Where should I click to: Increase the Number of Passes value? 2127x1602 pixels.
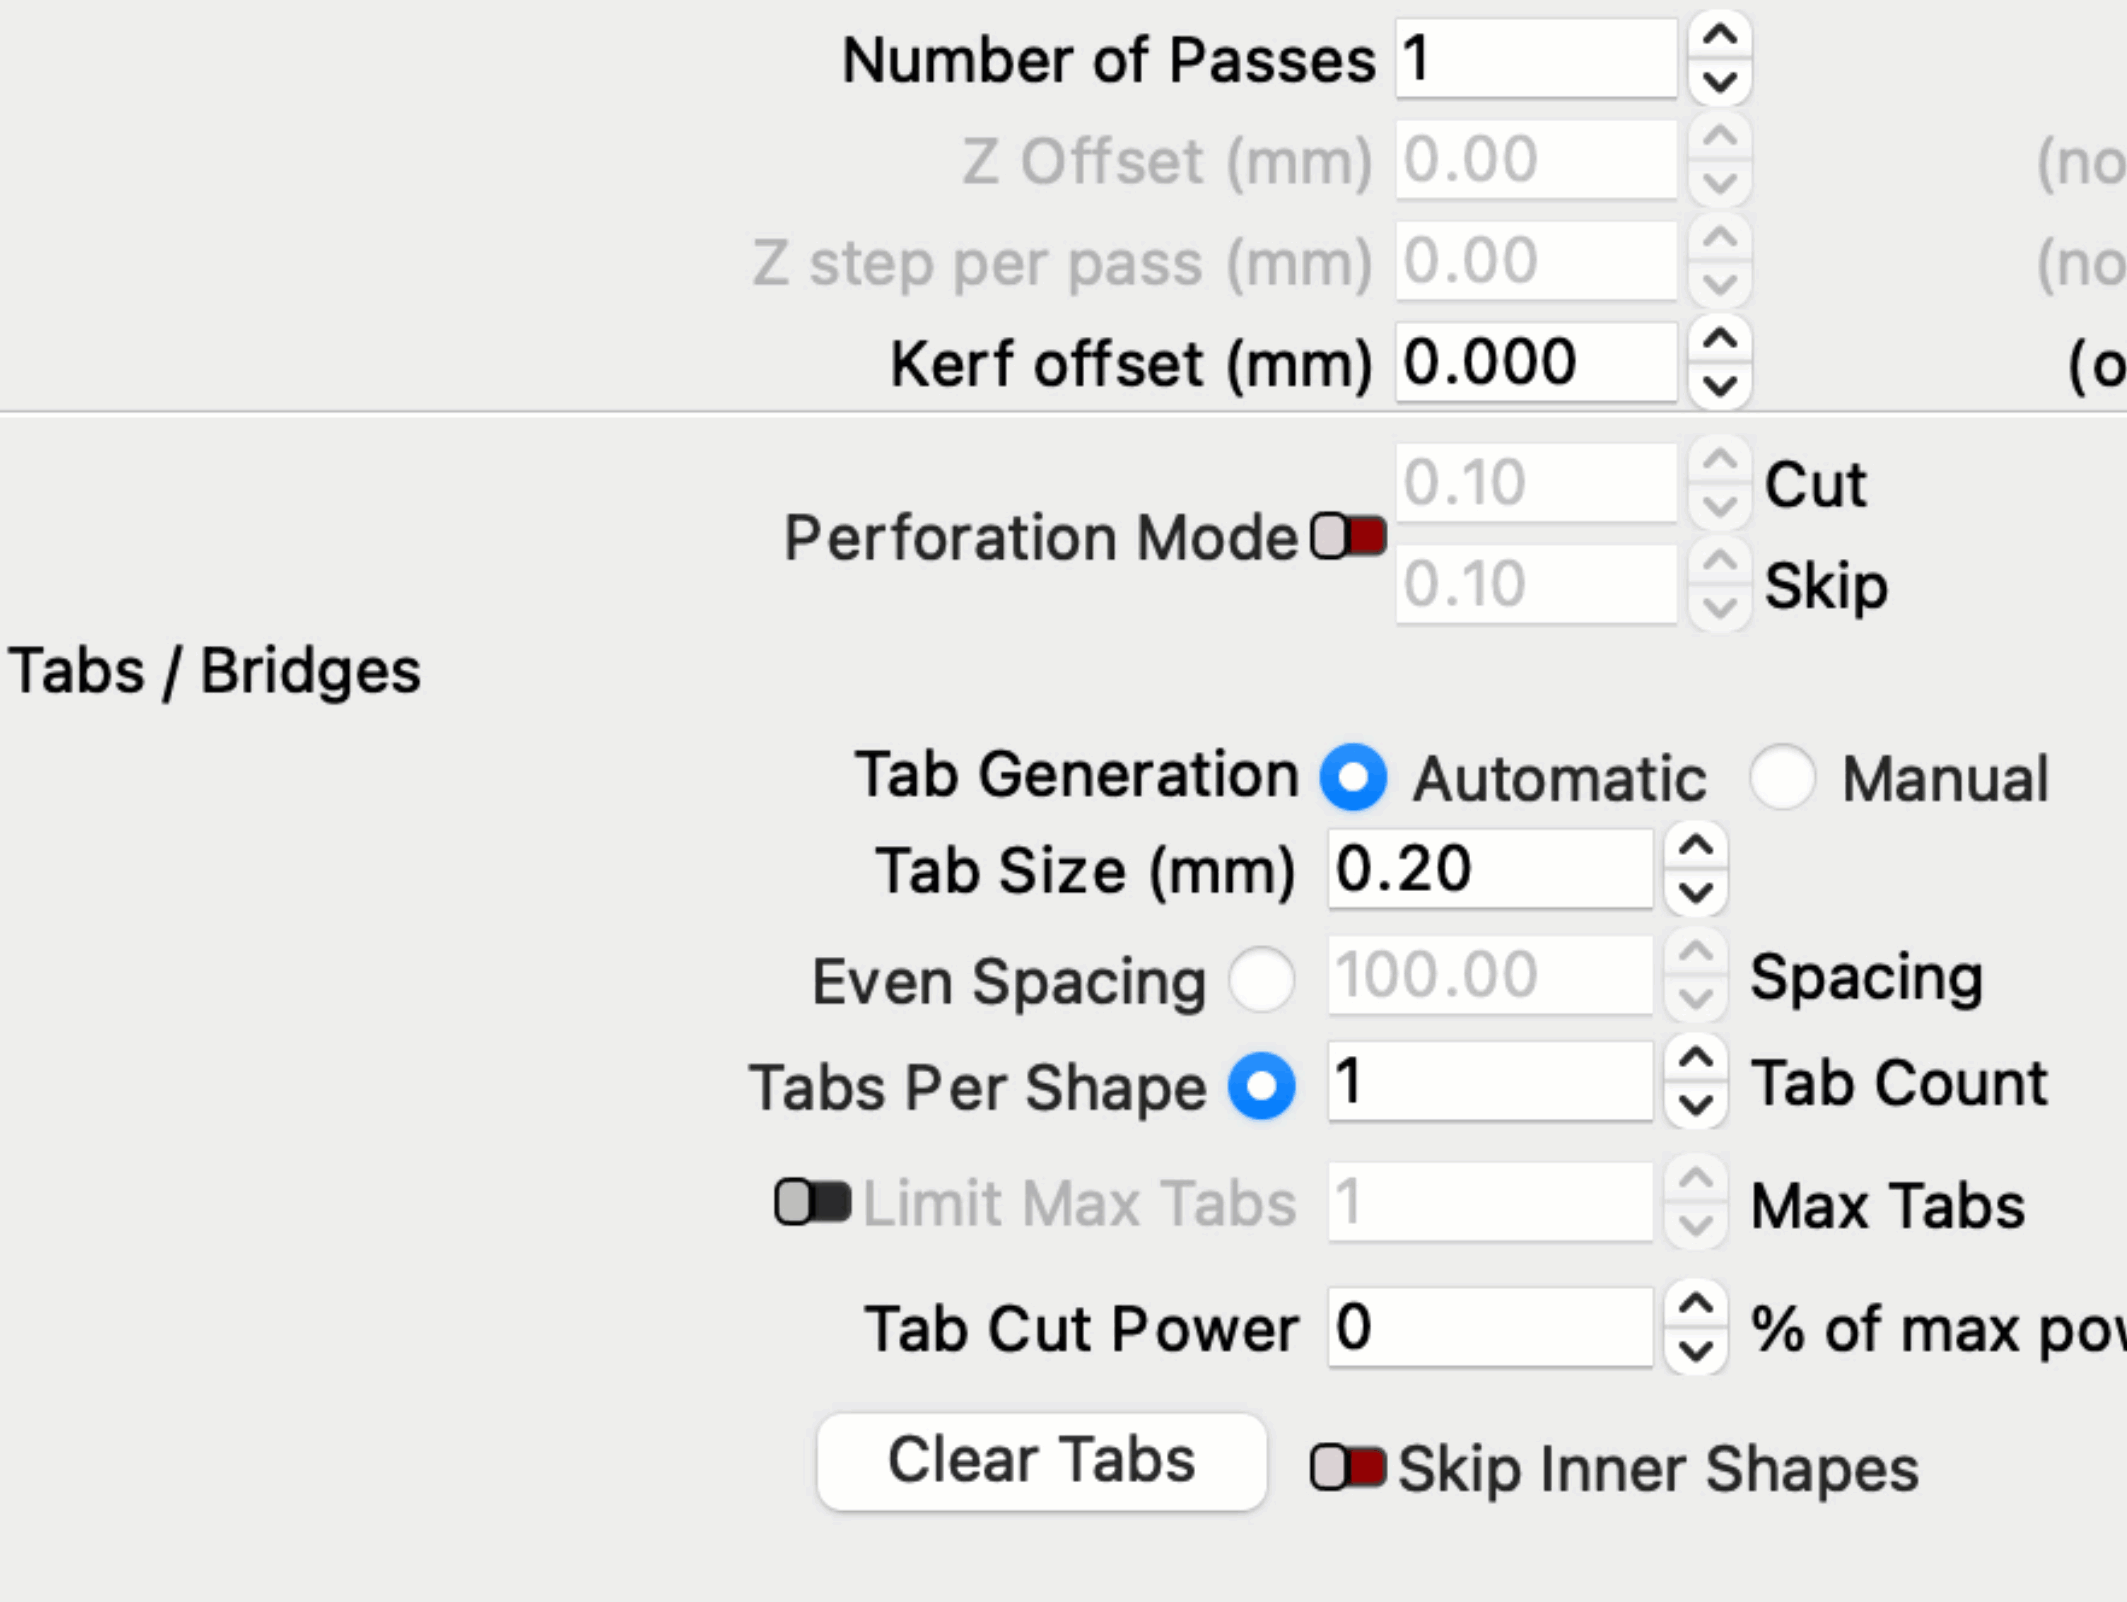(1719, 36)
